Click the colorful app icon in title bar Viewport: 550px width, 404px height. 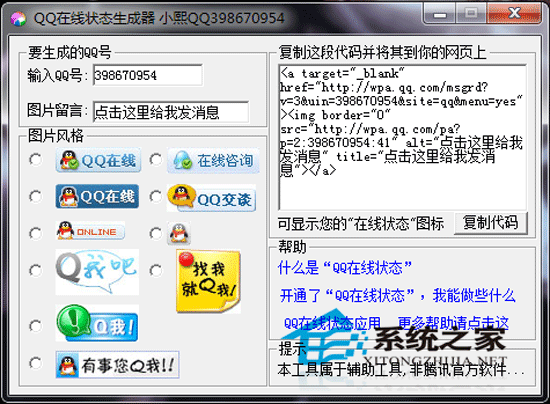18,19
